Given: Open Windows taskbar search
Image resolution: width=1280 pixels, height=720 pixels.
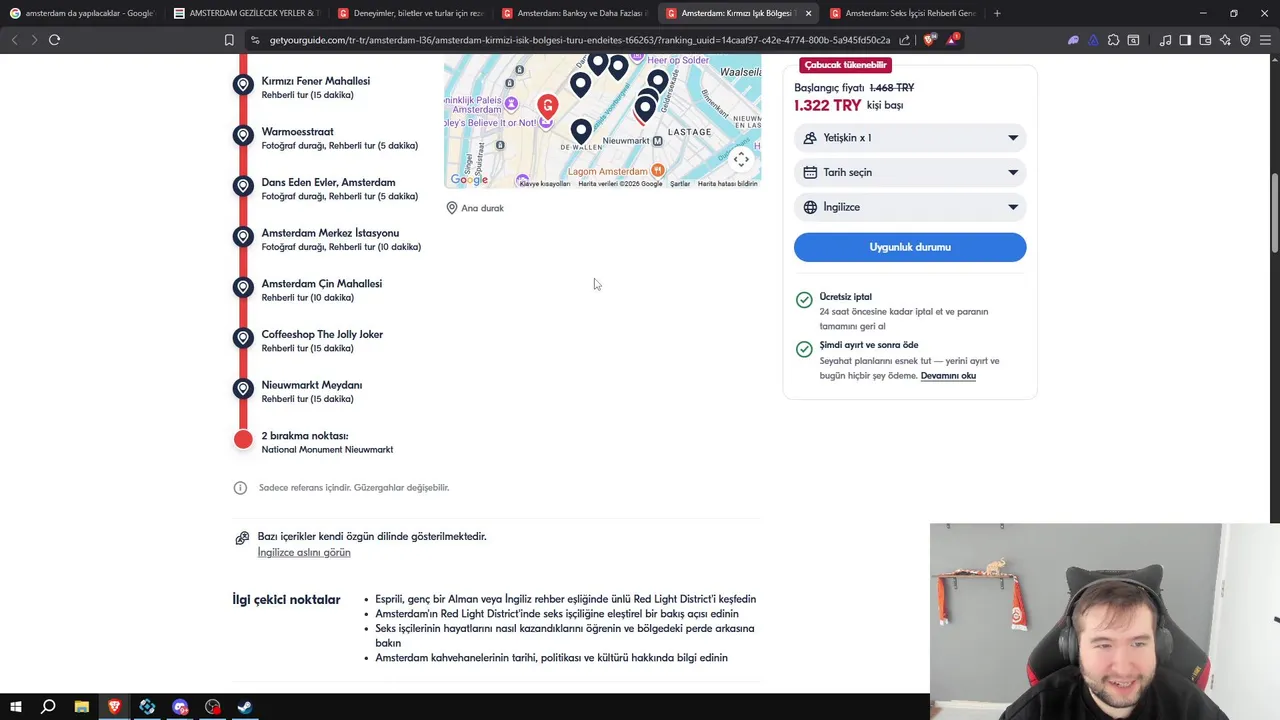Looking at the screenshot, I should pyautogui.click(x=48, y=707).
